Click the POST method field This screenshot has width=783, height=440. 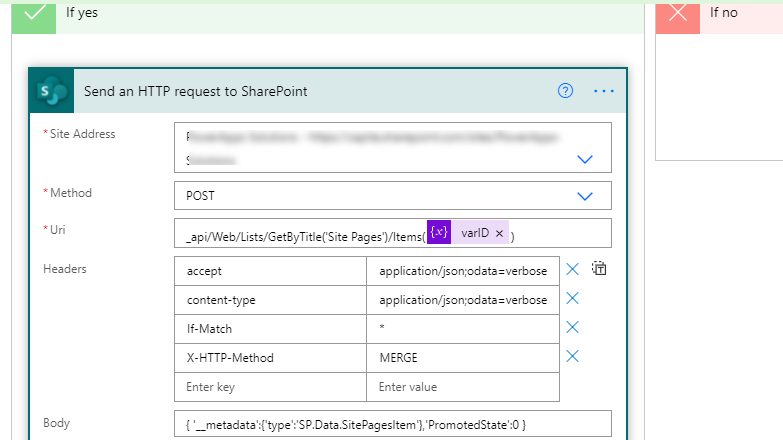click(392, 196)
